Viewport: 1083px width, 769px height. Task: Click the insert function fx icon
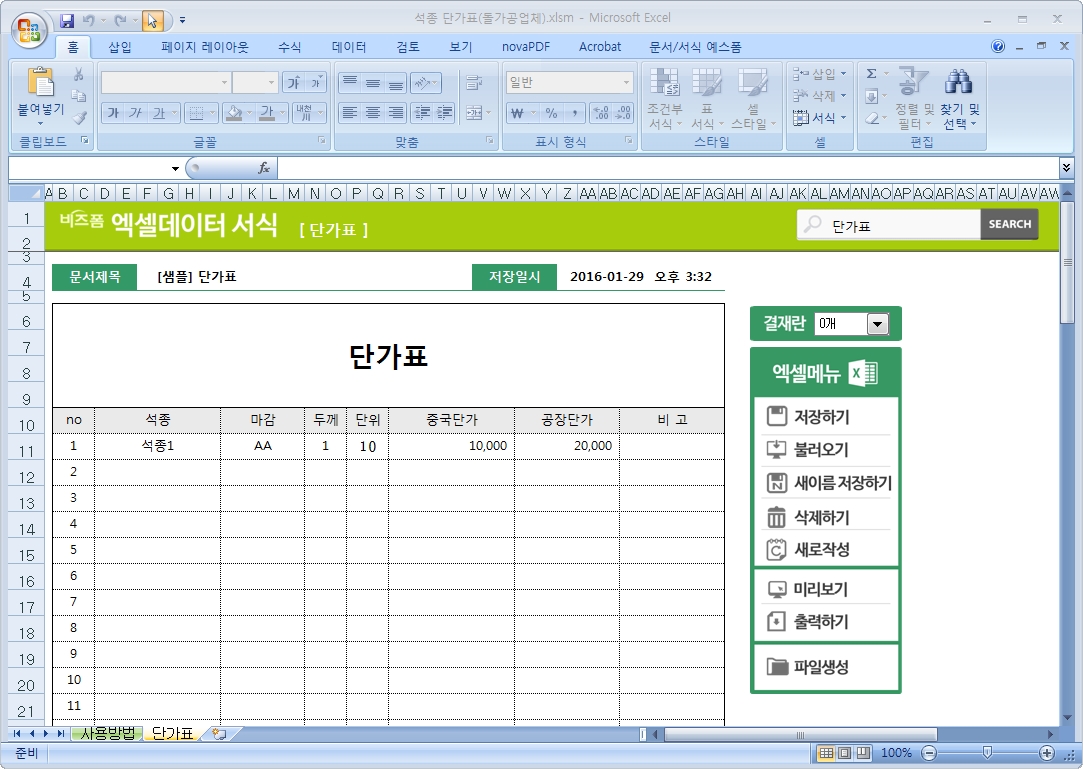tap(264, 168)
